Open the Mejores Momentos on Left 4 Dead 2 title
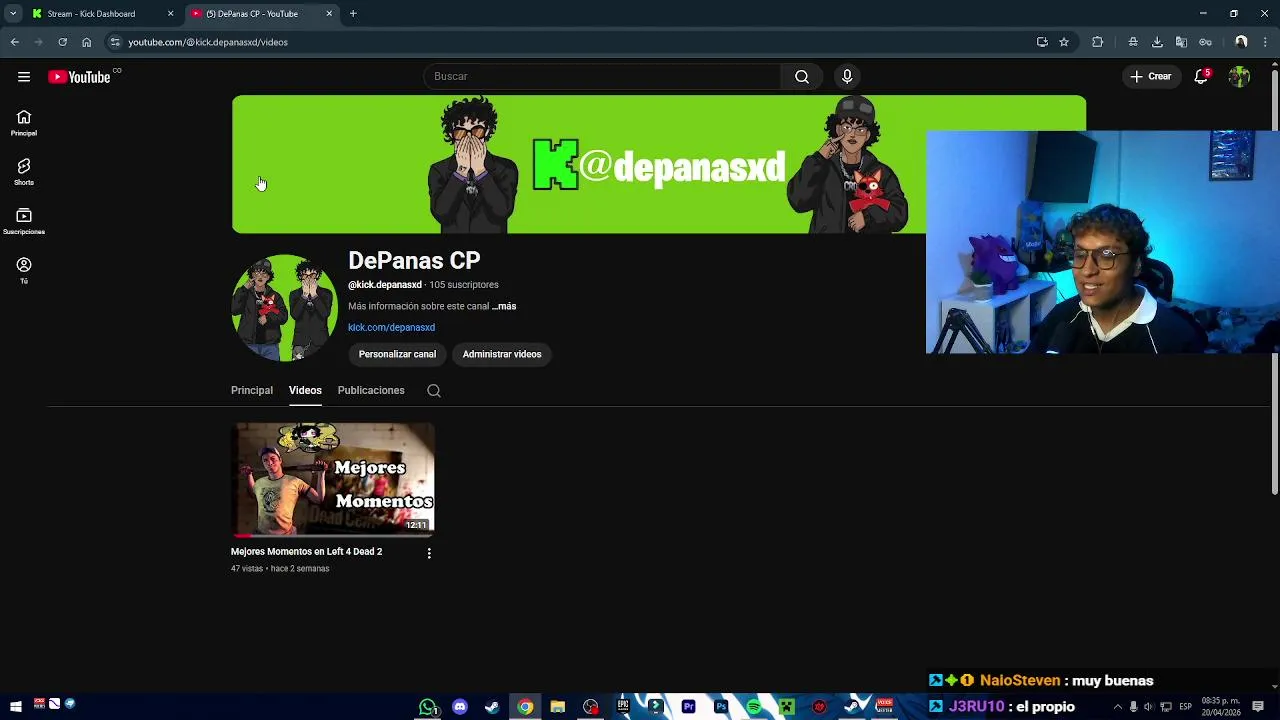This screenshot has height=720, width=1280. click(306, 552)
